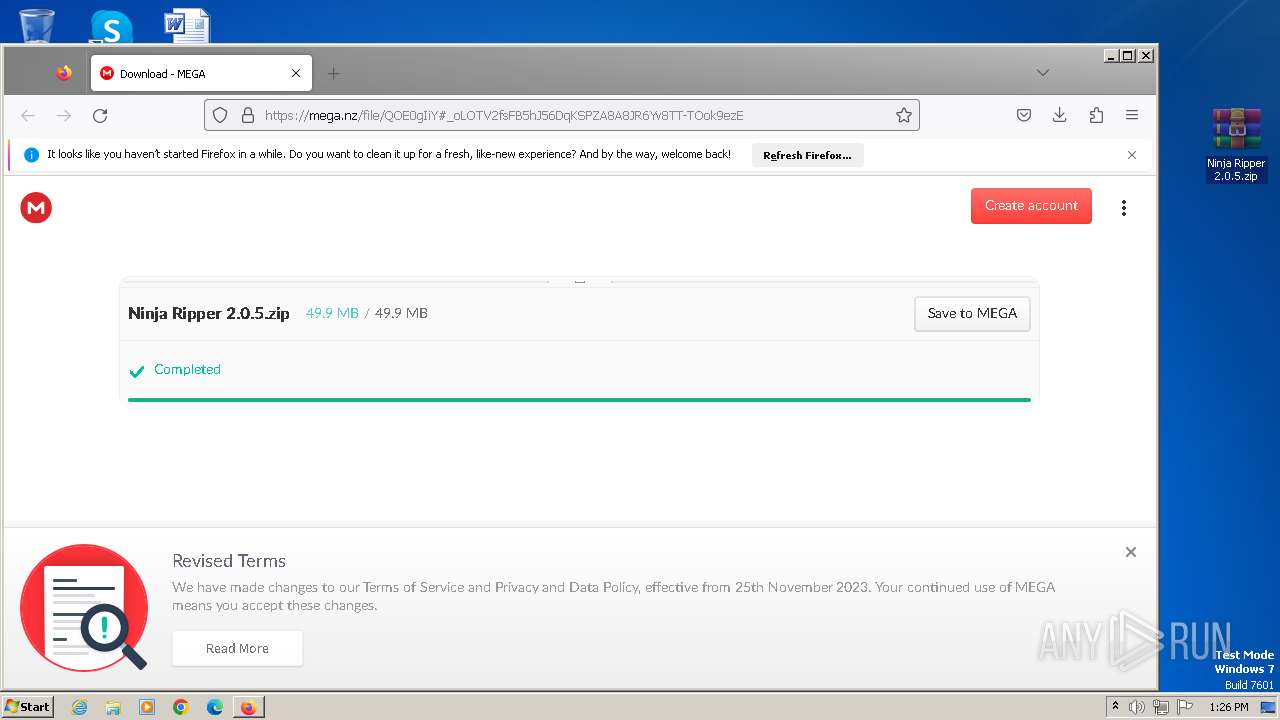Close the Download - MEGA tab
The height and width of the screenshot is (720, 1280).
[296, 73]
